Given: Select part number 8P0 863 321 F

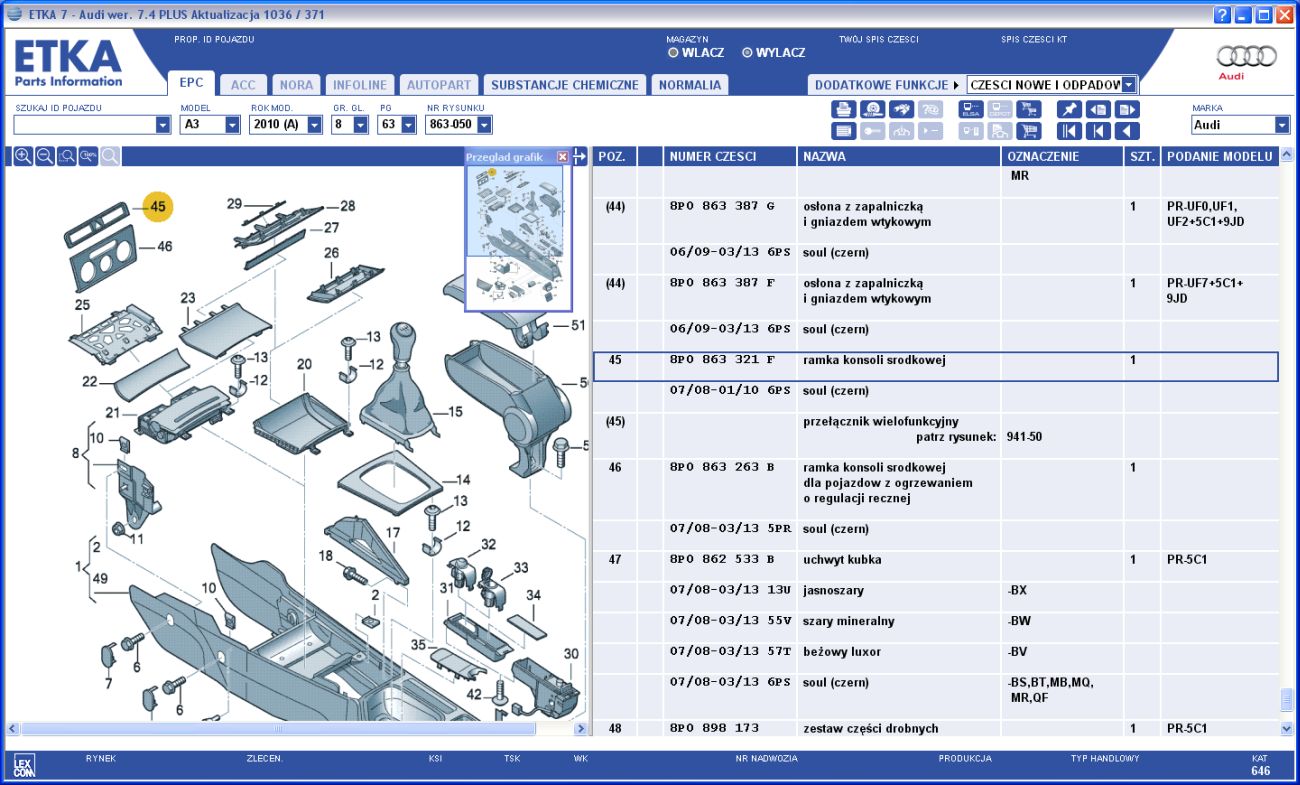Looking at the screenshot, I should tap(722, 360).
